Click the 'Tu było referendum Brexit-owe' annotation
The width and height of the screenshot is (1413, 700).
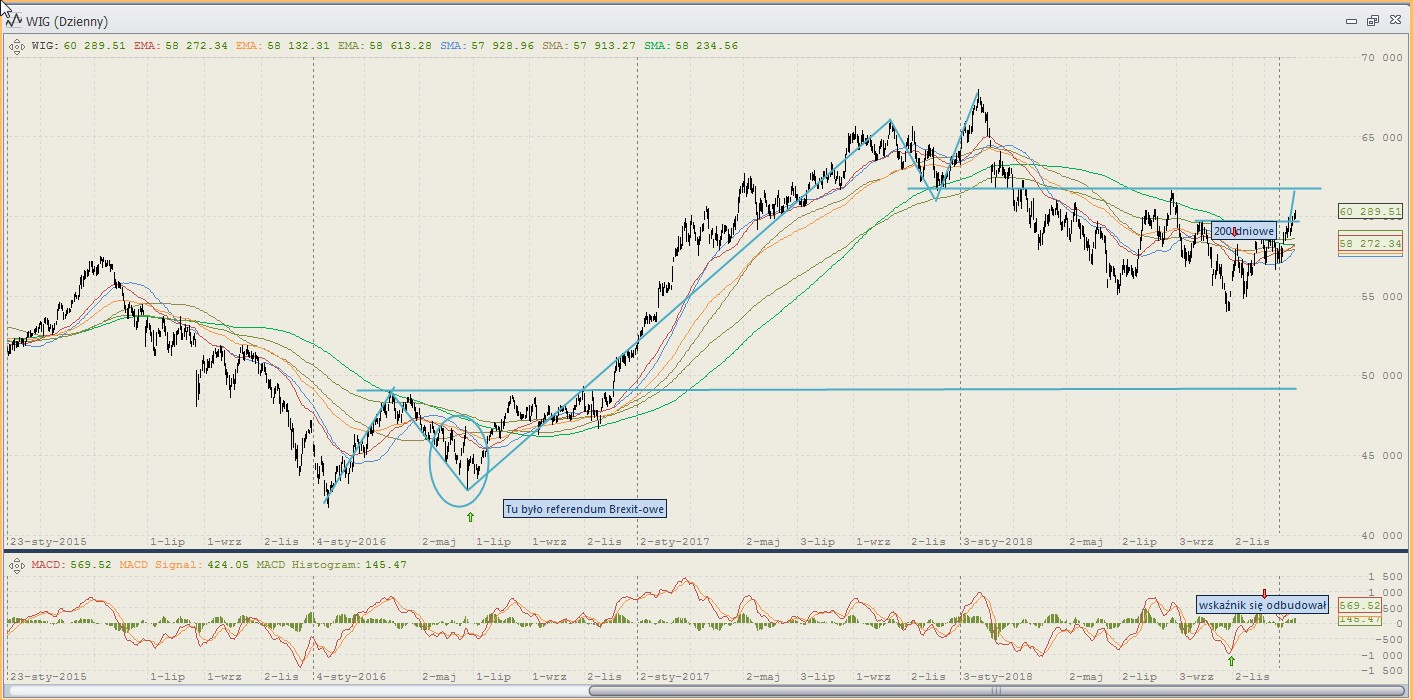[584, 509]
